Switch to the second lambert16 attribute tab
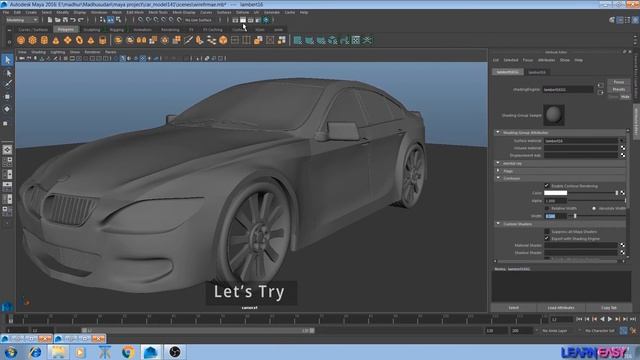The height and width of the screenshot is (360, 640). click(537, 72)
